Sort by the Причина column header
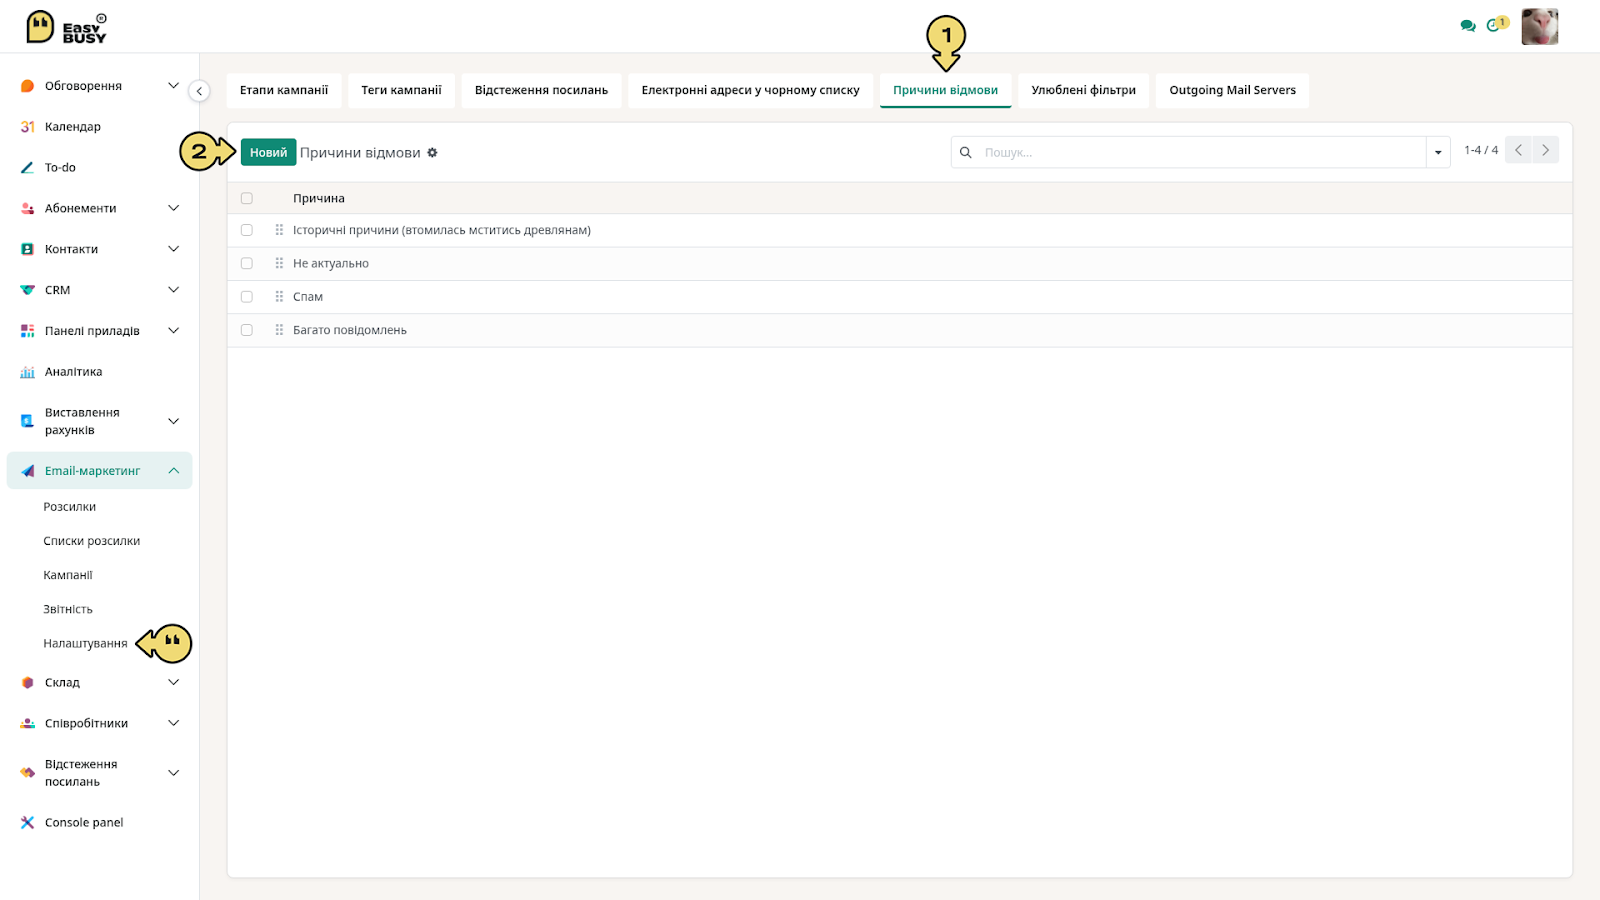This screenshot has width=1600, height=900. click(319, 198)
